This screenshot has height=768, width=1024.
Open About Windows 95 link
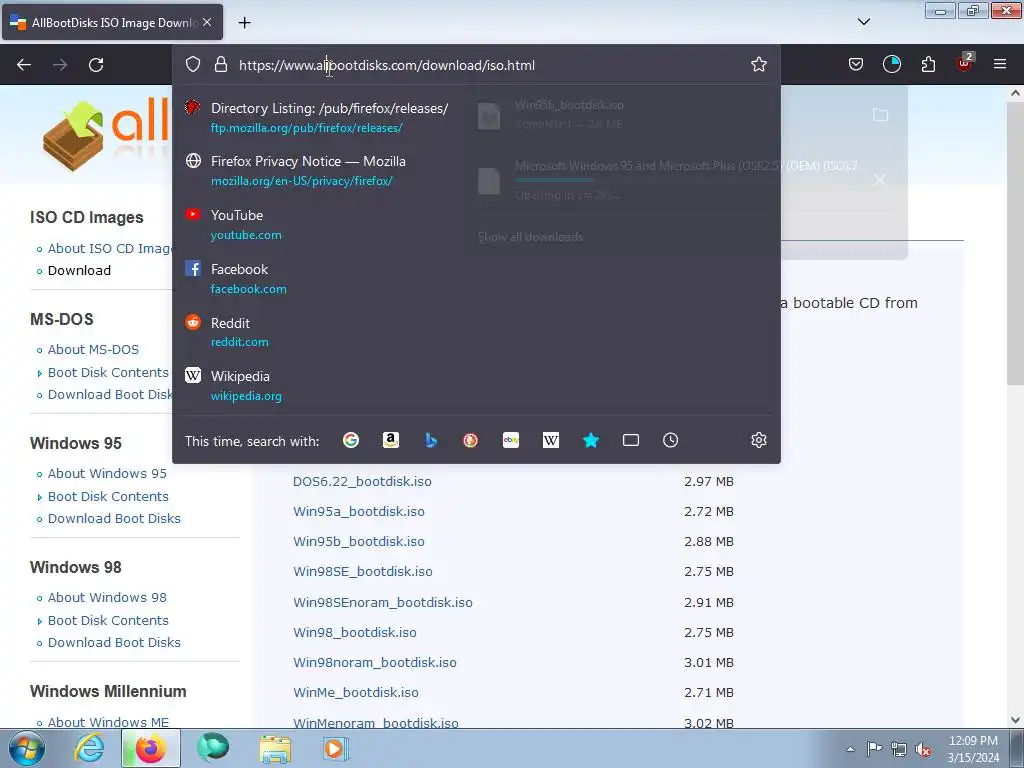coord(107,473)
